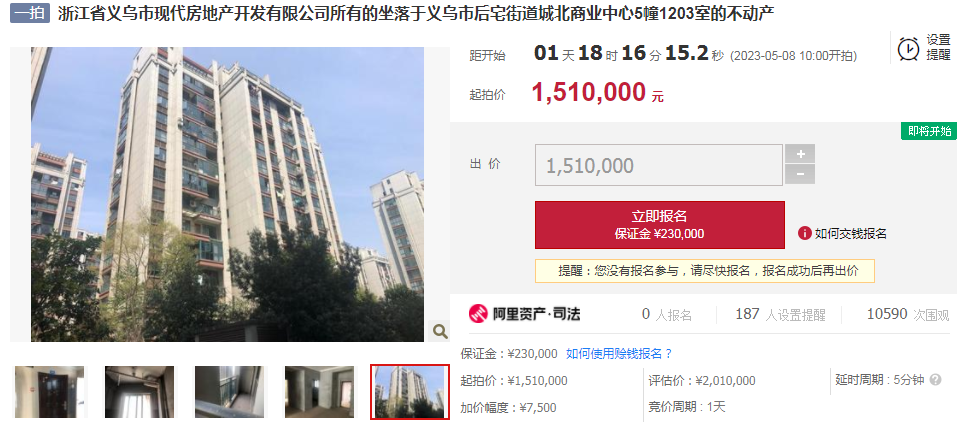Select the window-with-curtain thumbnail
957x437 pixels.
tap(139, 392)
